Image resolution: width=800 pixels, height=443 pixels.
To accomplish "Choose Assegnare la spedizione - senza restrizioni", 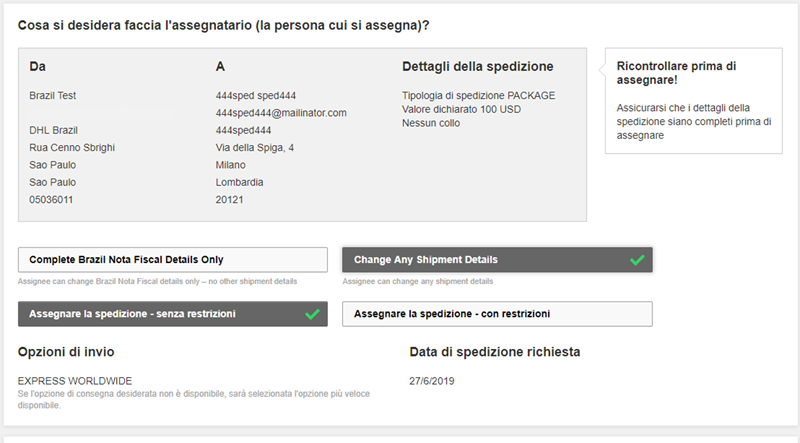I will tap(172, 314).
